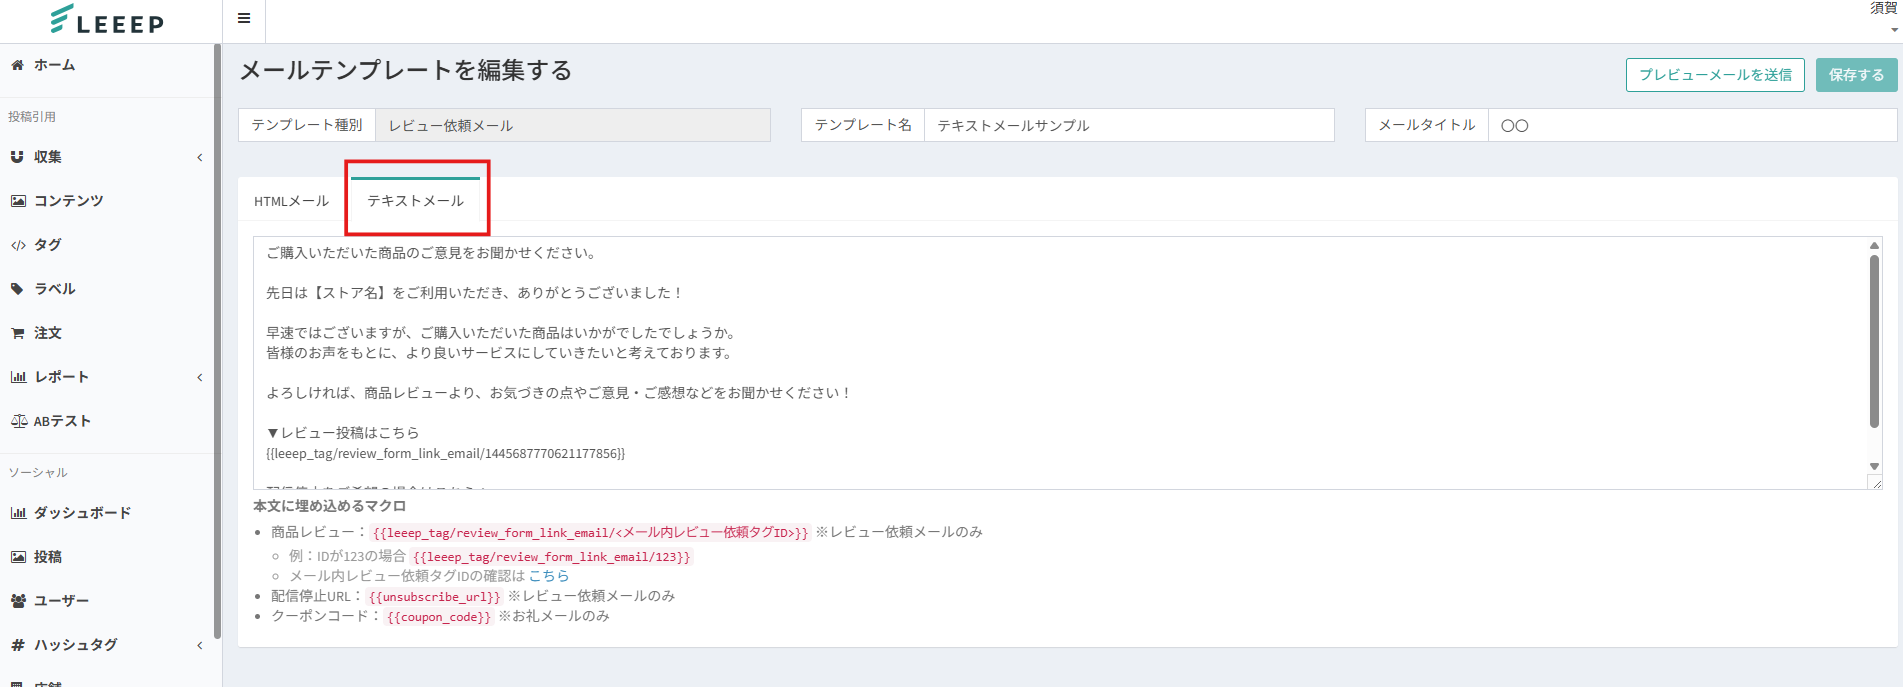Switch to the HTMLメール tab
The image size is (1903, 687).
click(x=291, y=201)
